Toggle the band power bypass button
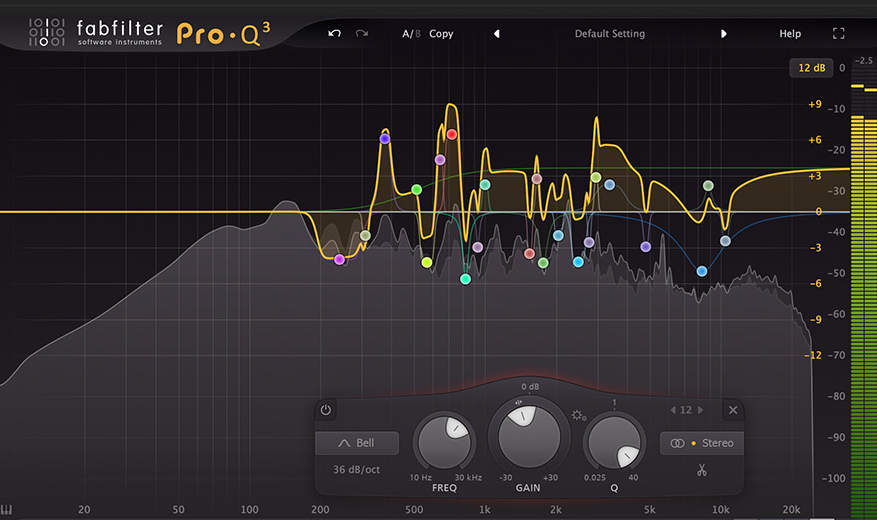This screenshot has height=520, width=877. [x=326, y=410]
